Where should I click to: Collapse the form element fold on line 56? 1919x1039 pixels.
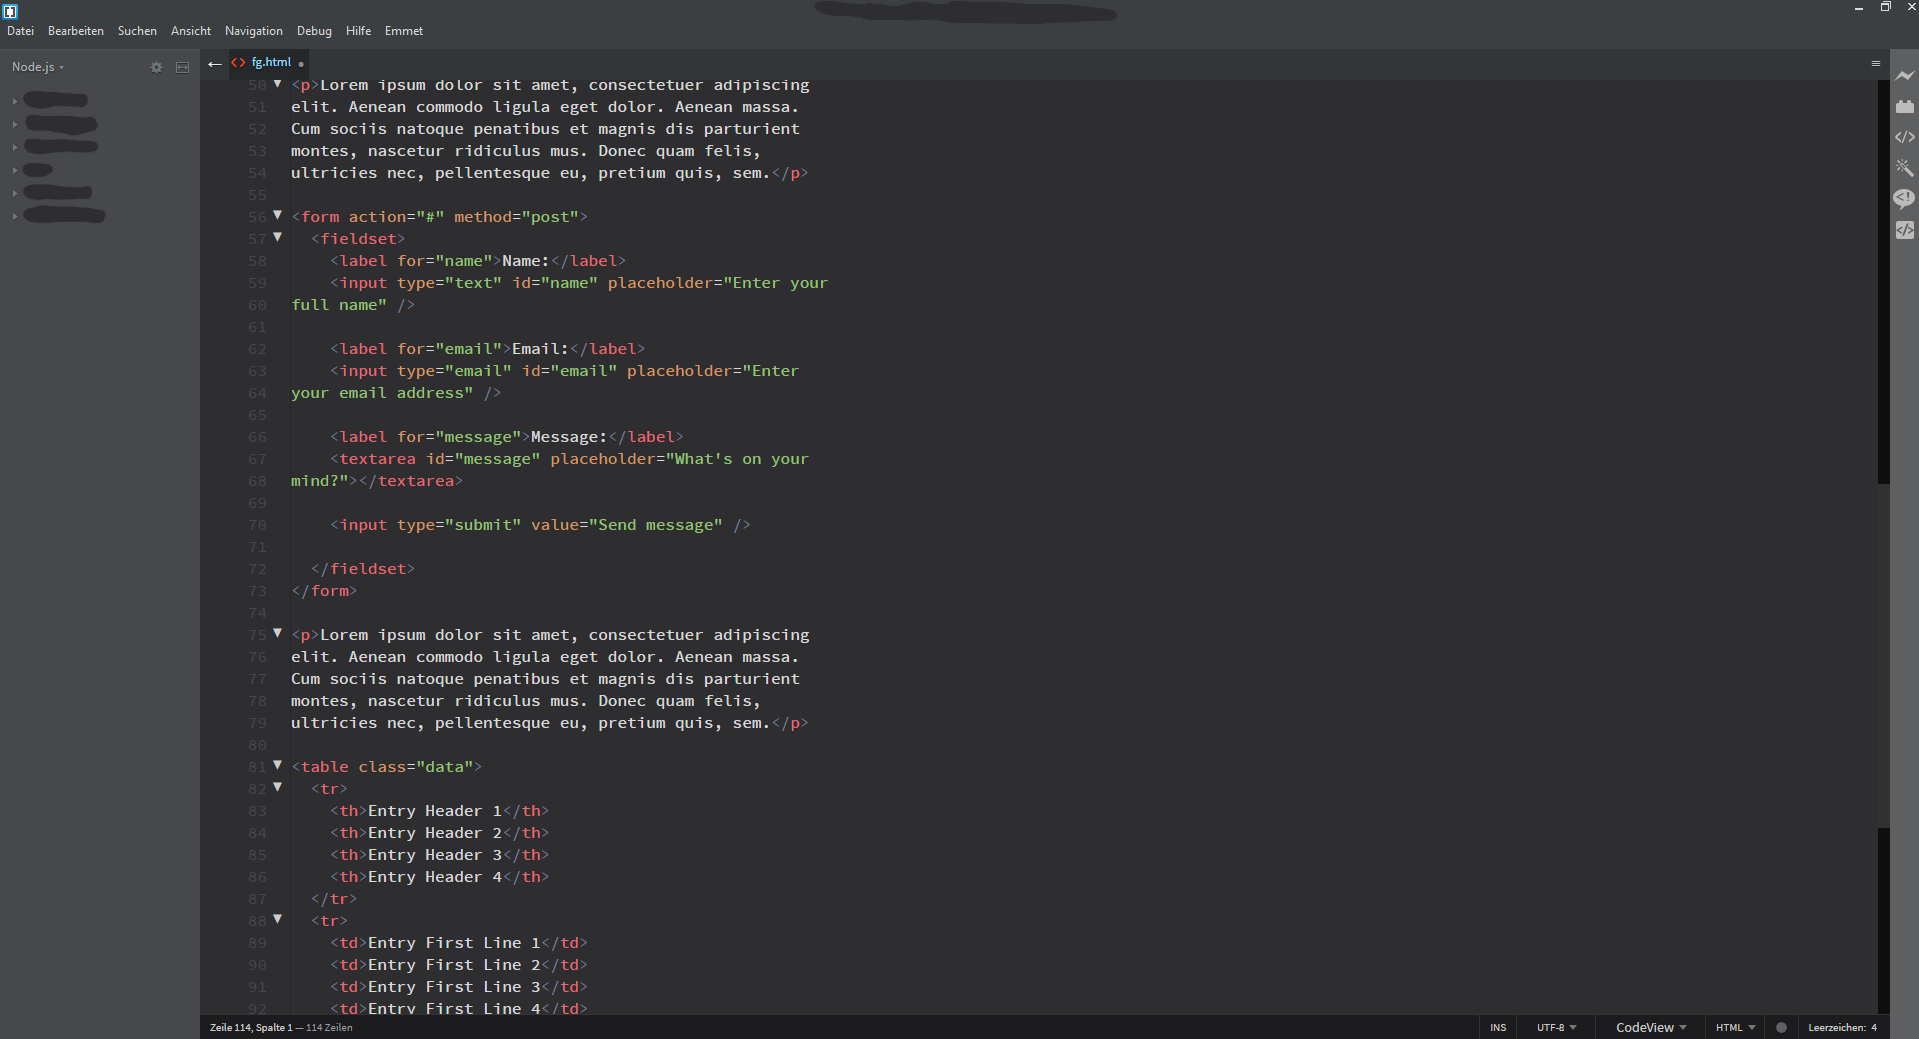[x=278, y=215]
